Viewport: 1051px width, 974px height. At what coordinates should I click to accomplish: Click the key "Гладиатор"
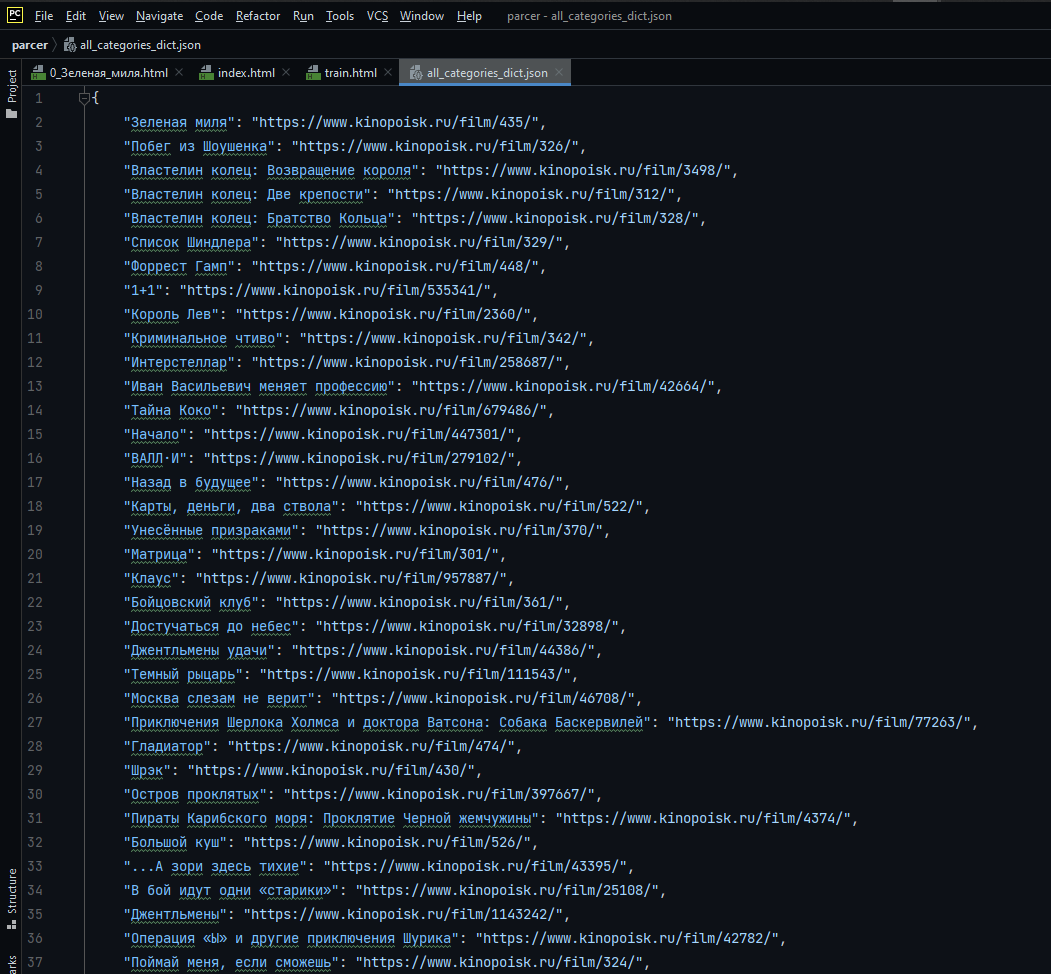167,747
